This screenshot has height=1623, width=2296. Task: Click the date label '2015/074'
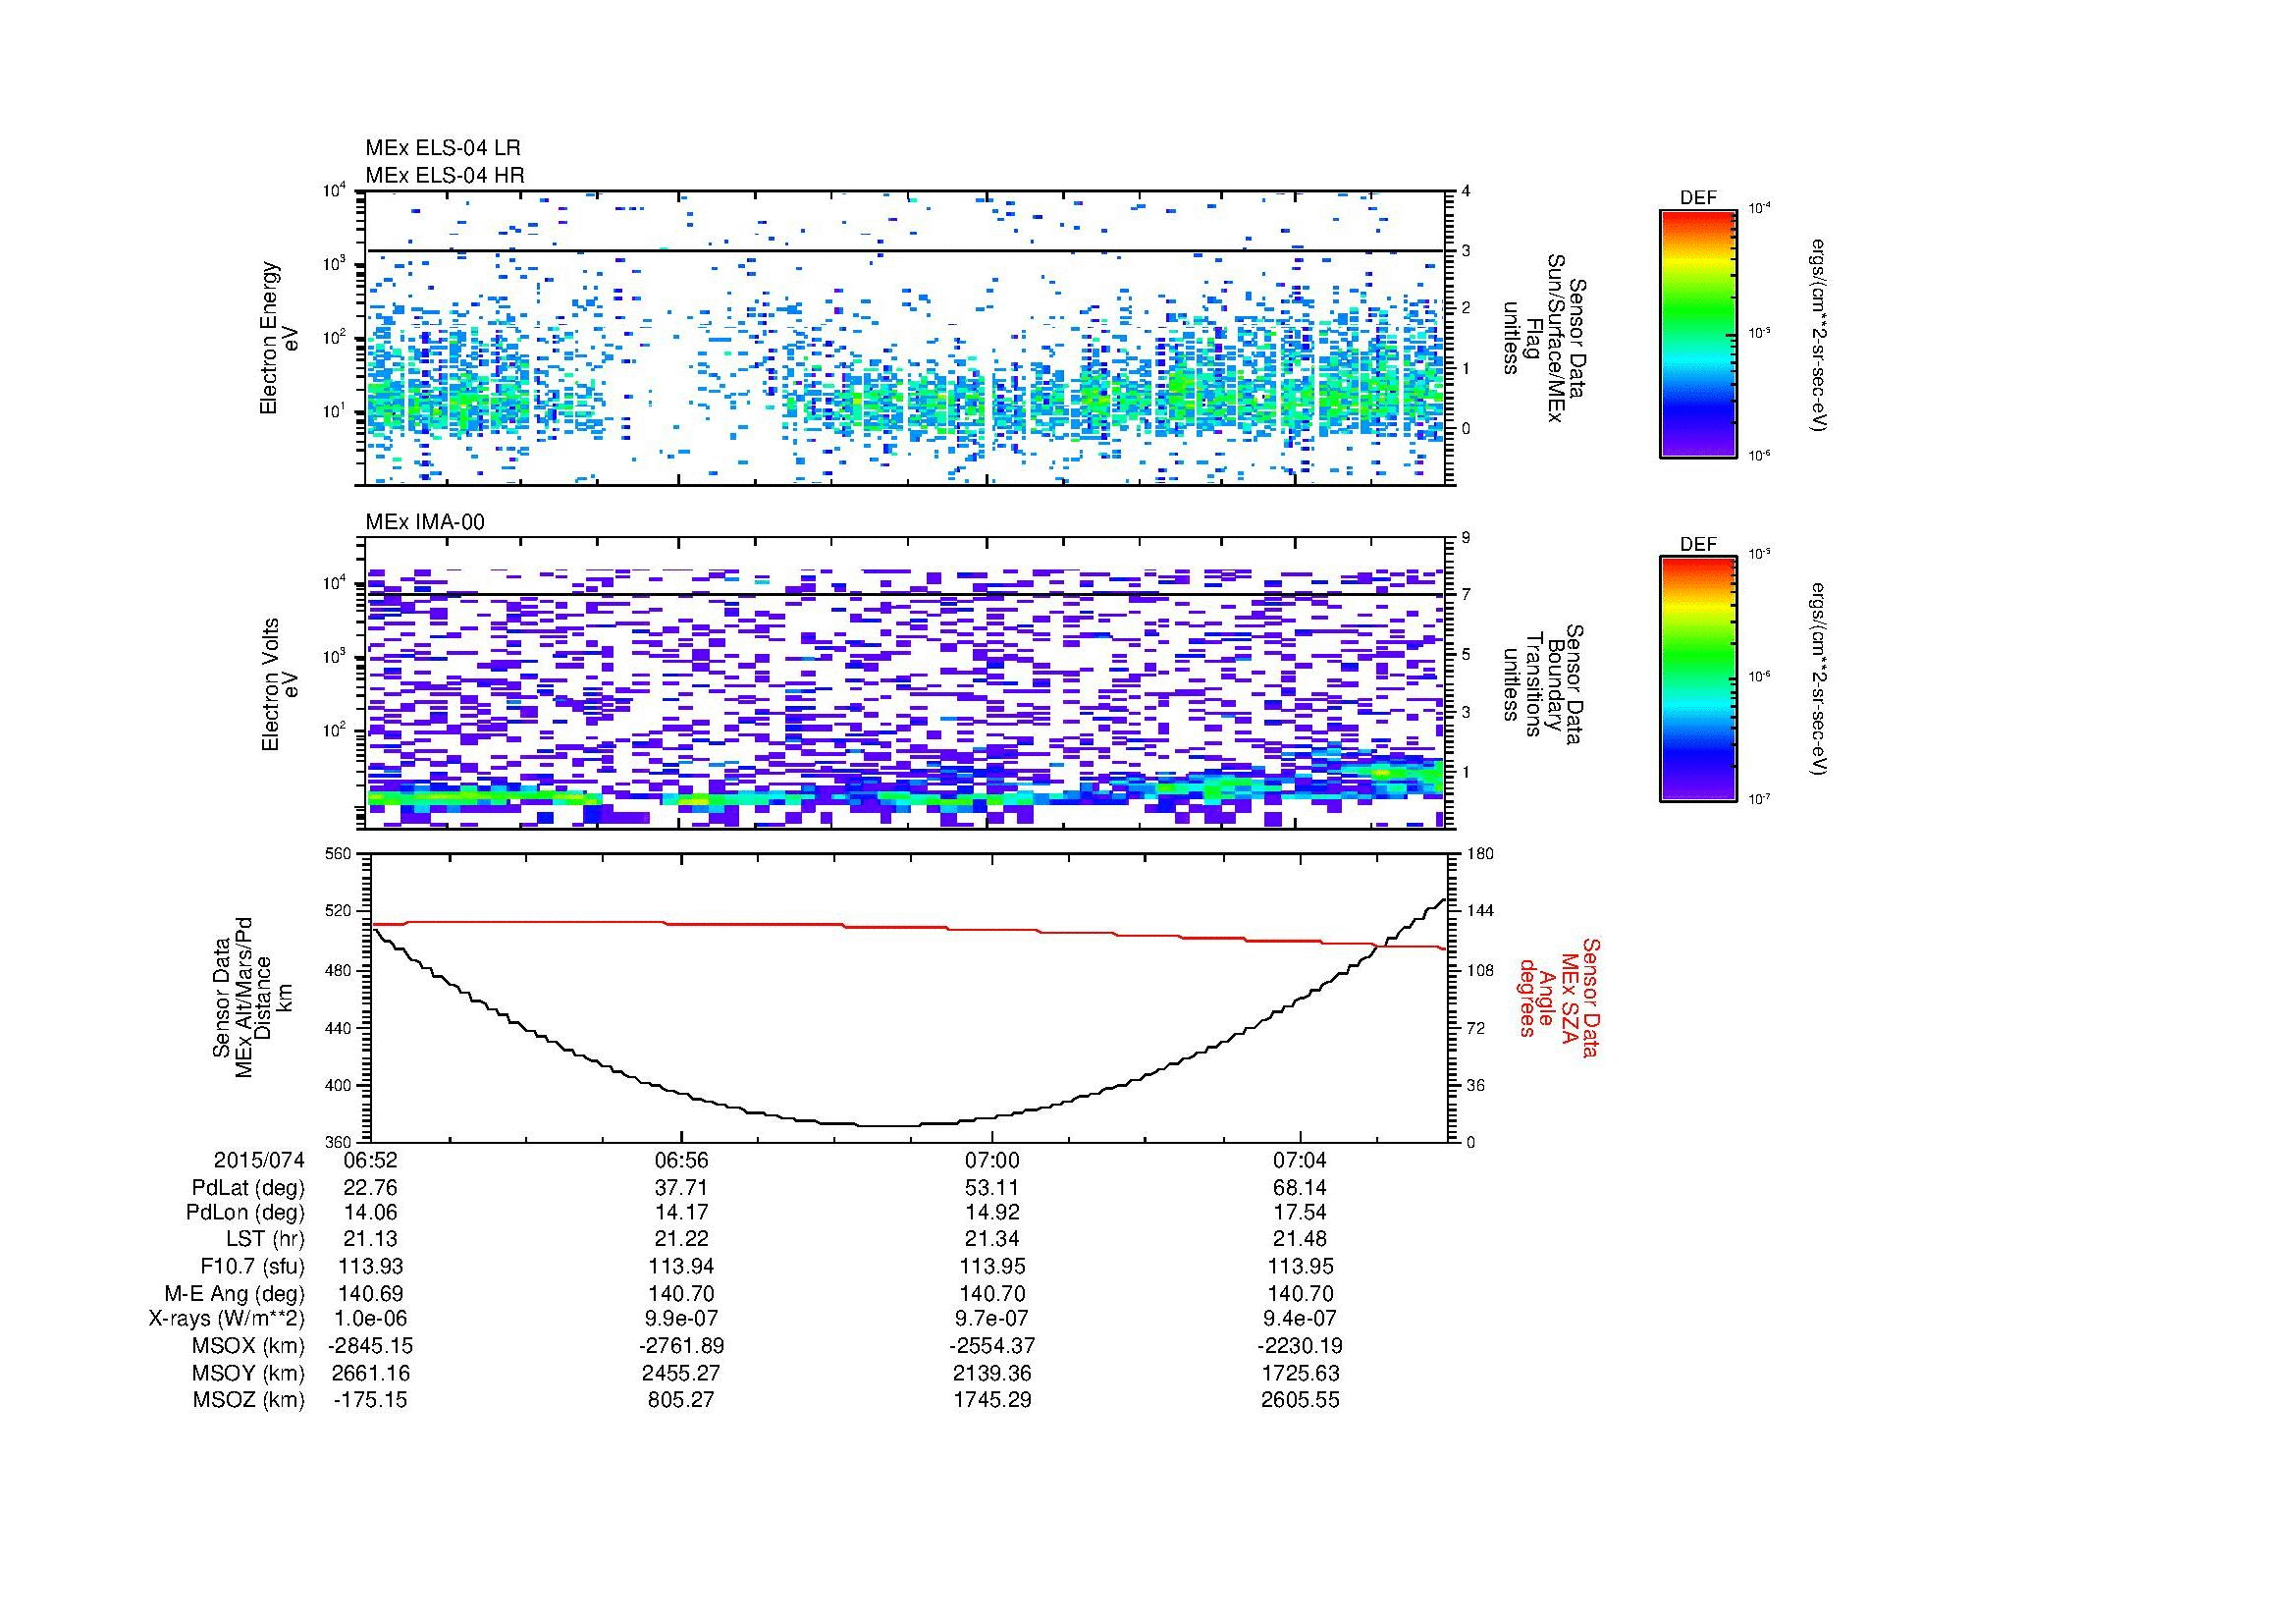pos(259,1160)
